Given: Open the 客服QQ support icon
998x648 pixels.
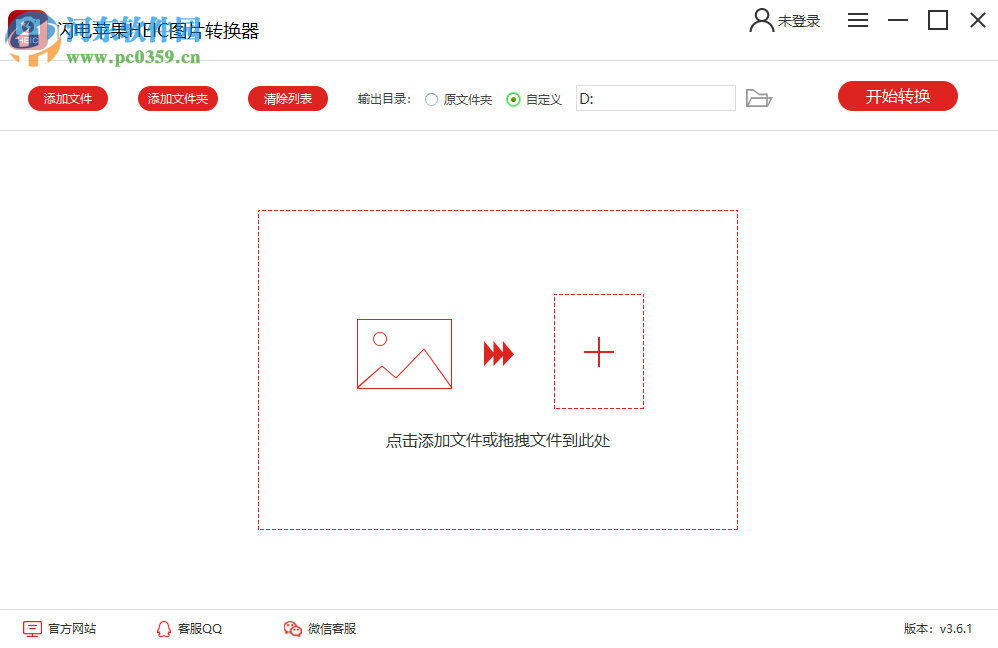Looking at the screenshot, I should click(x=163, y=628).
